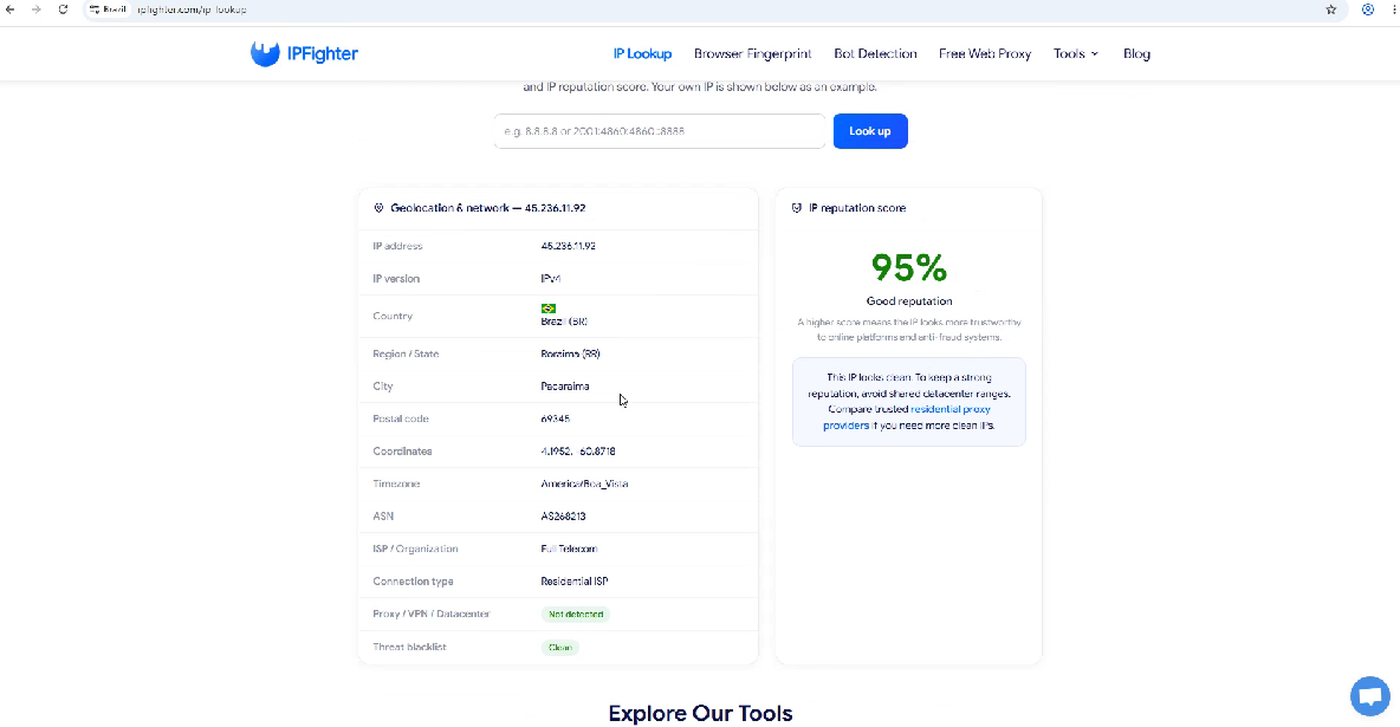
Task: Open the Blog link
Action: tap(1136, 54)
